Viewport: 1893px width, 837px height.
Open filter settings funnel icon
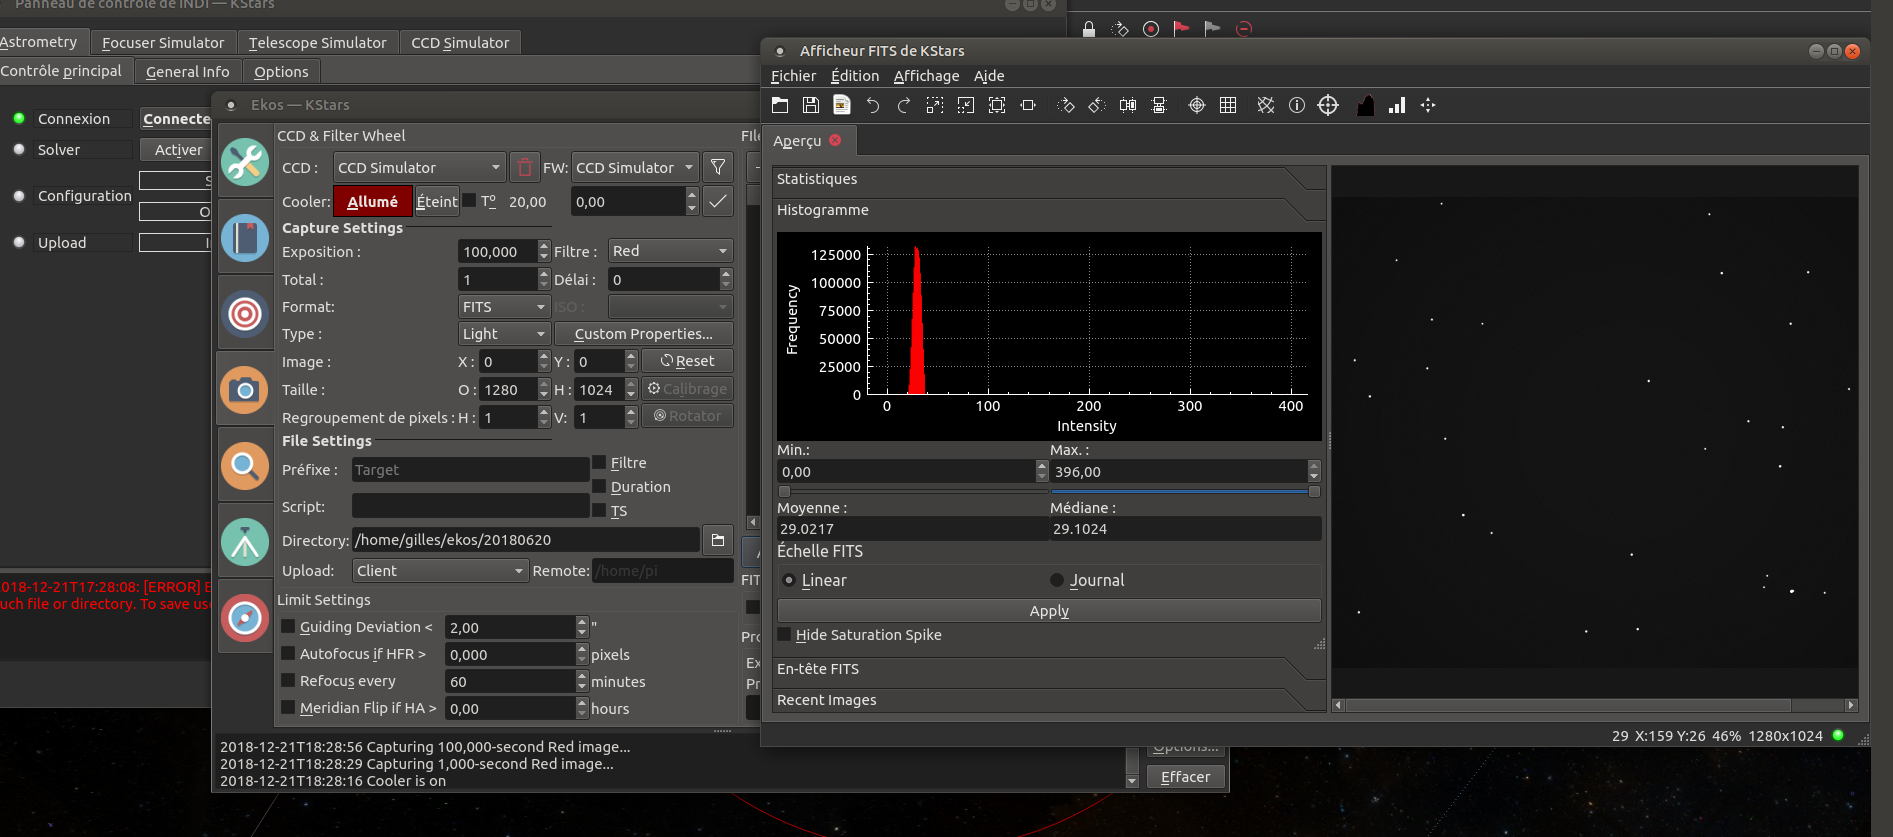pos(718,167)
